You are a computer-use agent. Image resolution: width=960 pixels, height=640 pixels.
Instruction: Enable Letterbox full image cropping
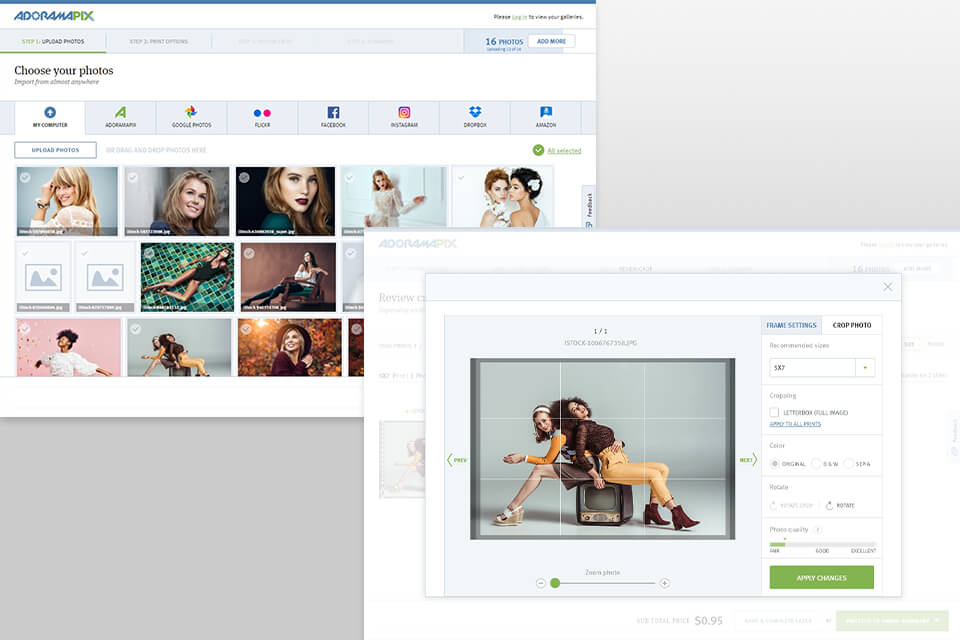[775, 413]
